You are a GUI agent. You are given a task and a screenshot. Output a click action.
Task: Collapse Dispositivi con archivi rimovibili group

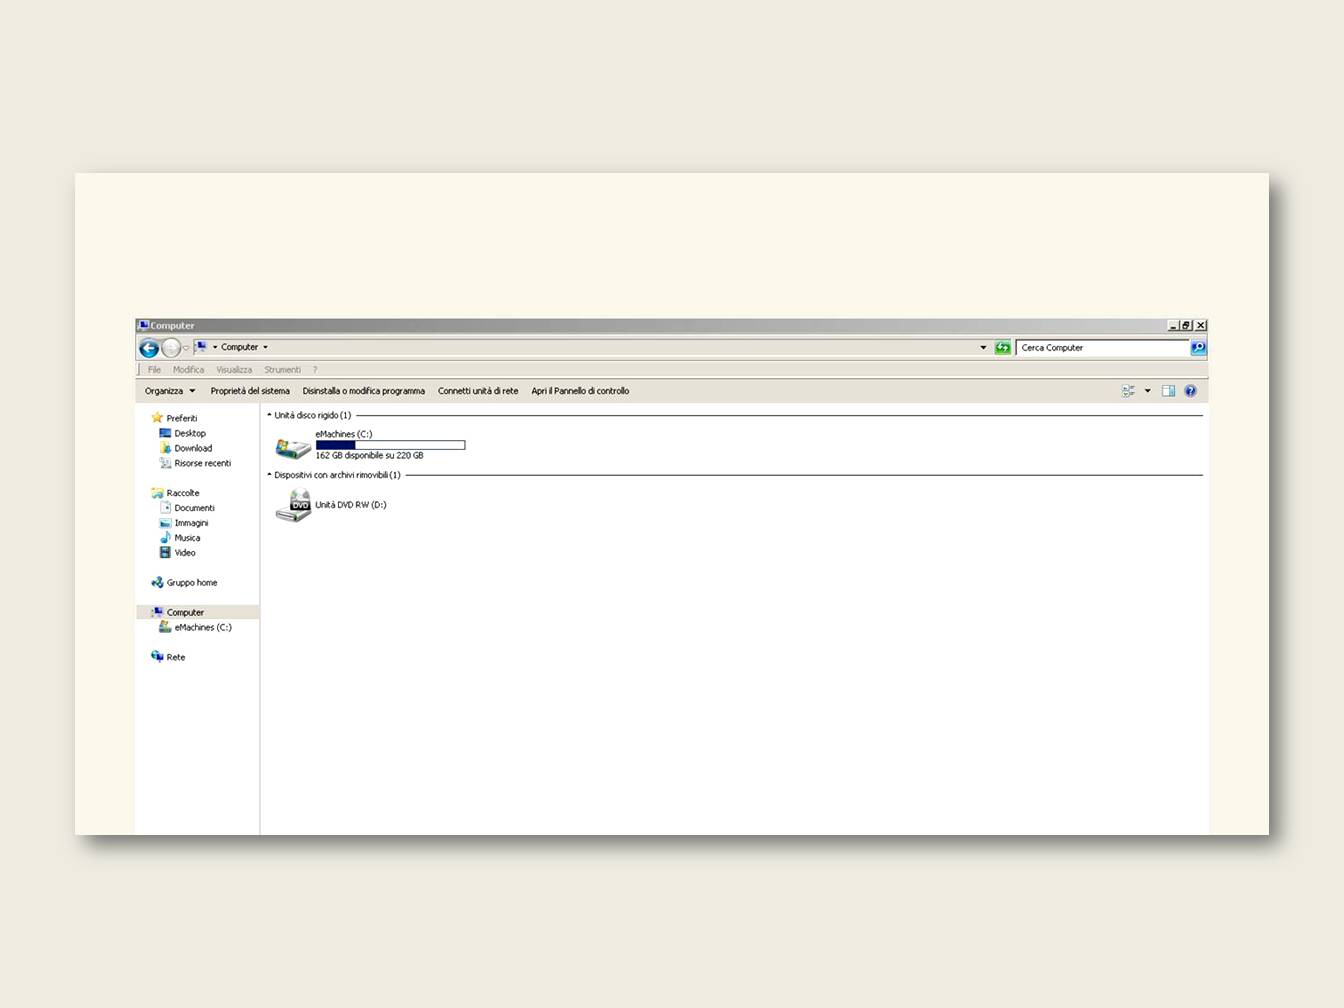tap(269, 475)
